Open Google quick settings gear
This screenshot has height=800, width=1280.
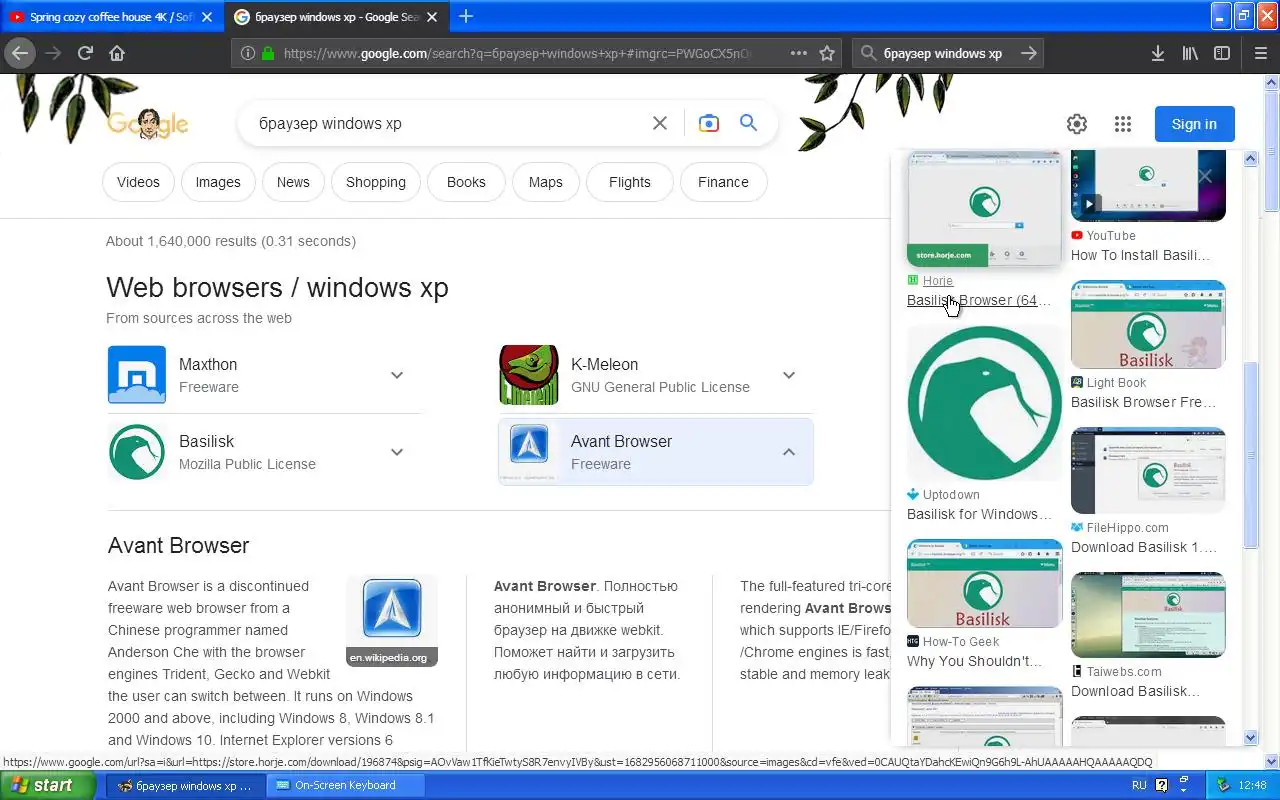[1077, 124]
